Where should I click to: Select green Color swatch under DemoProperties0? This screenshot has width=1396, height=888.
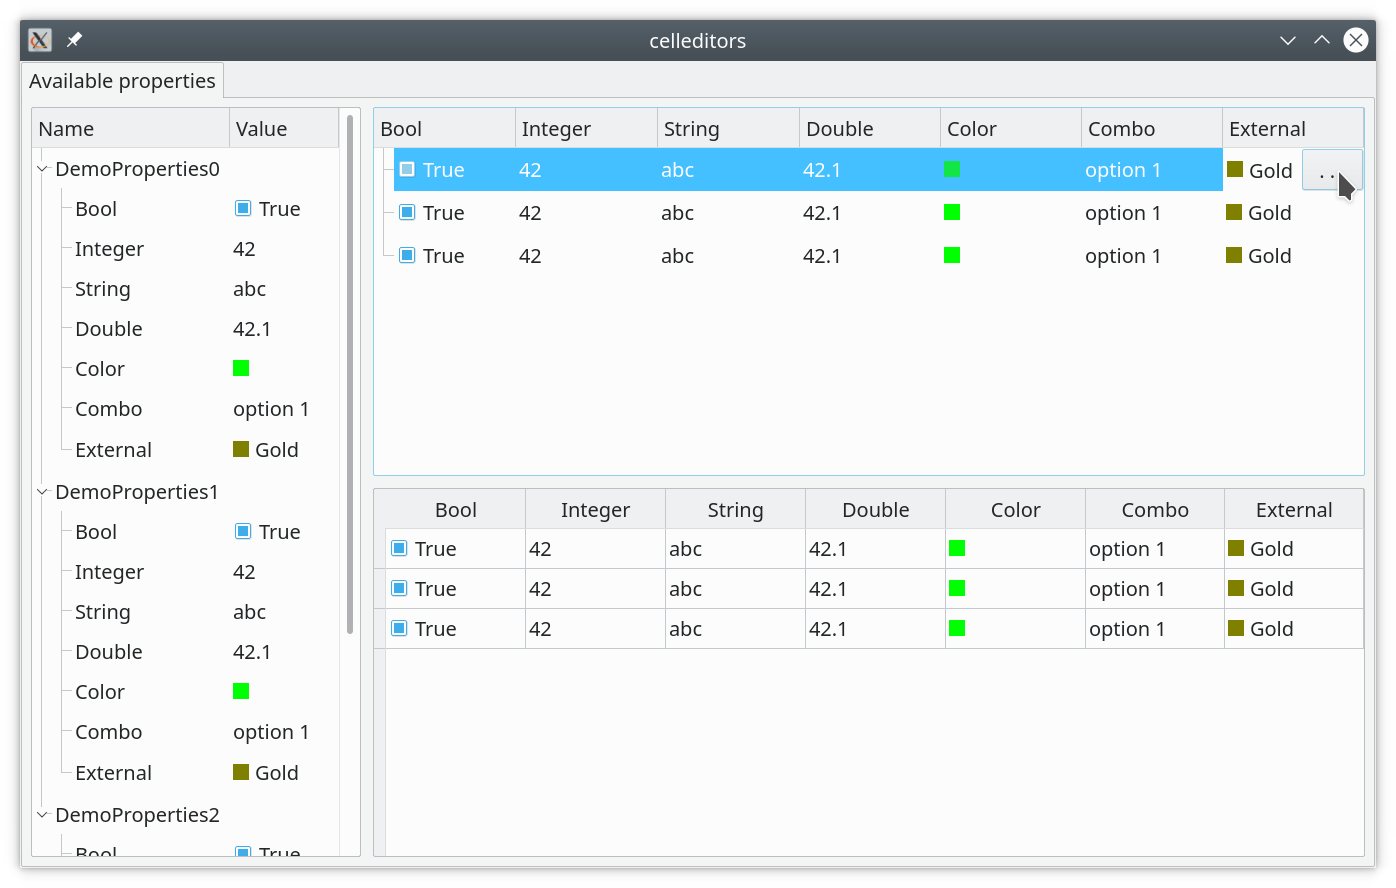(x=241, y=368)
